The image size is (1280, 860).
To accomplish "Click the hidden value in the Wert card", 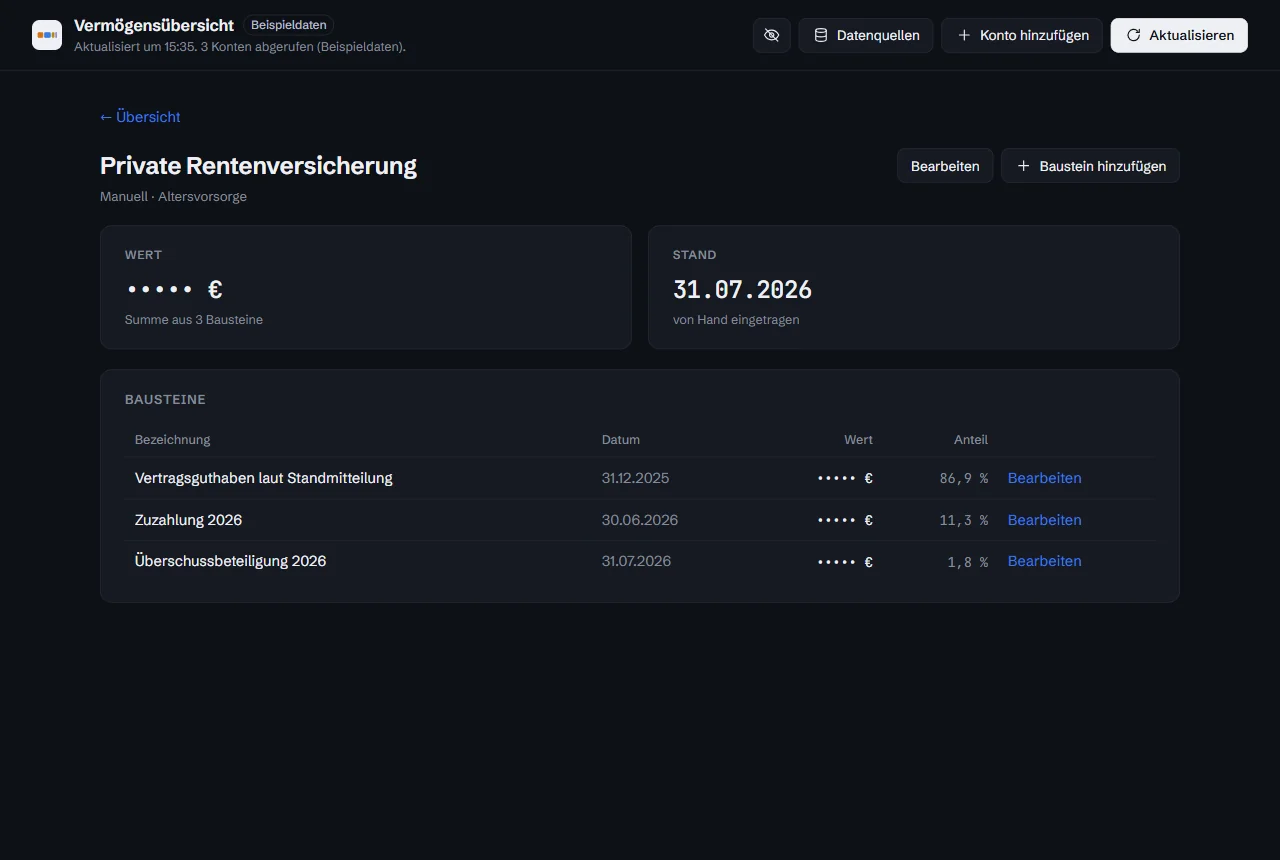I will [174, 290].
